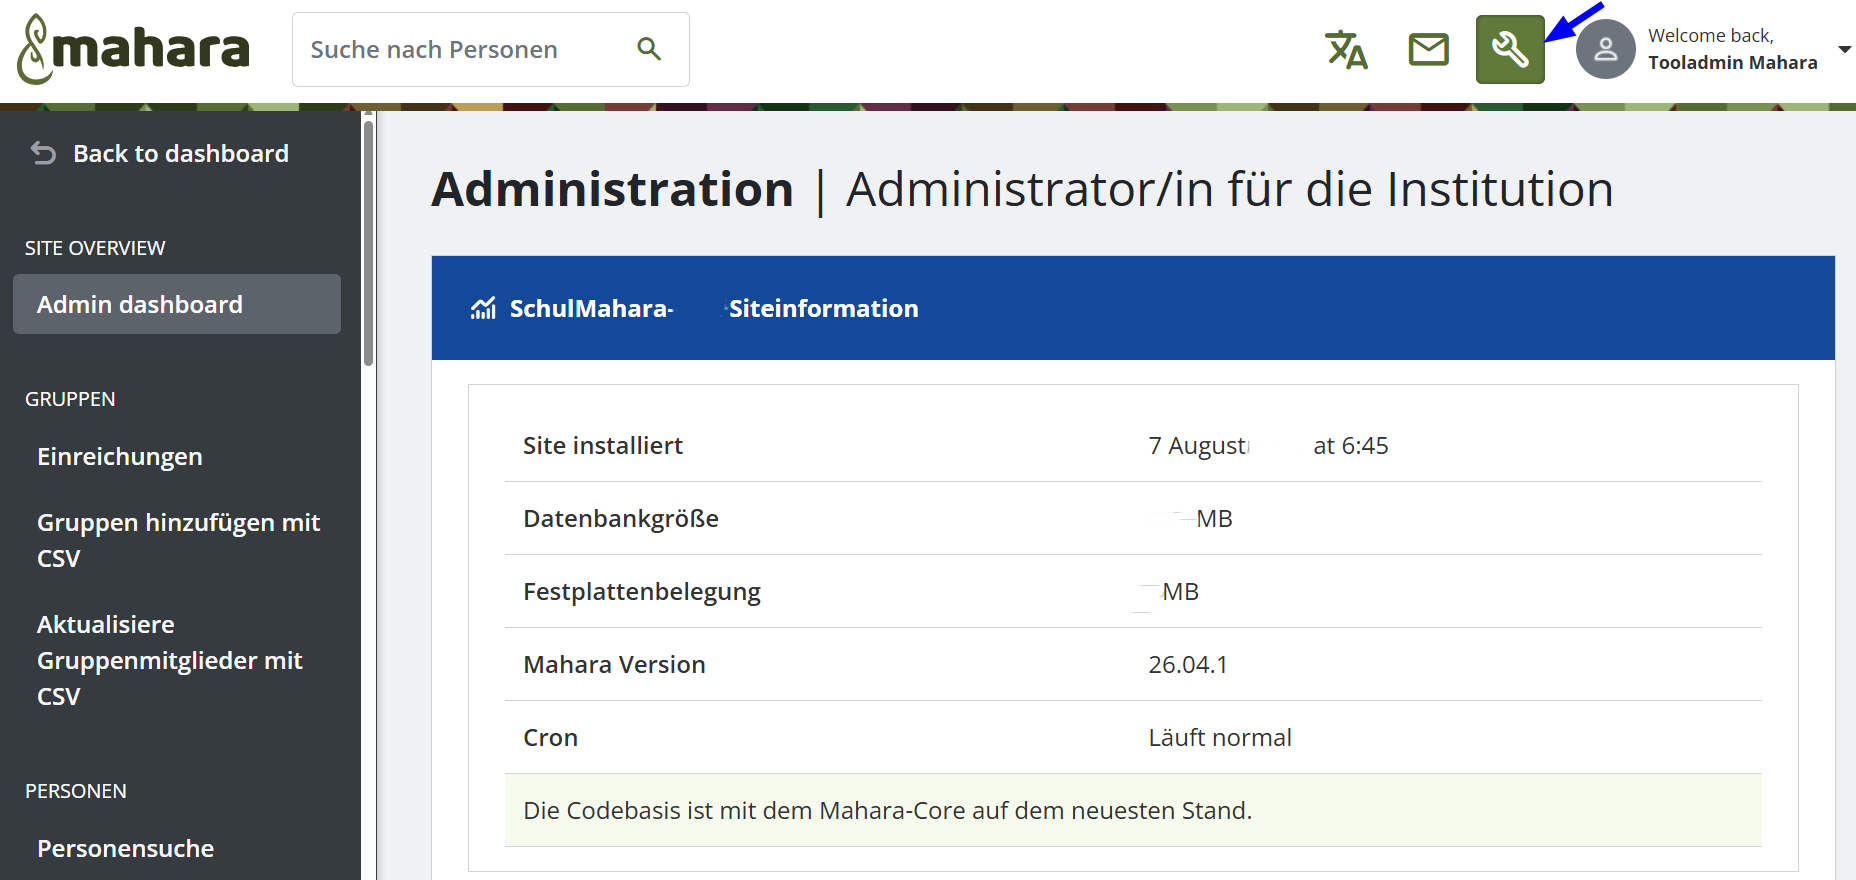Click SchulMahara Siteinformation heading

714,308
